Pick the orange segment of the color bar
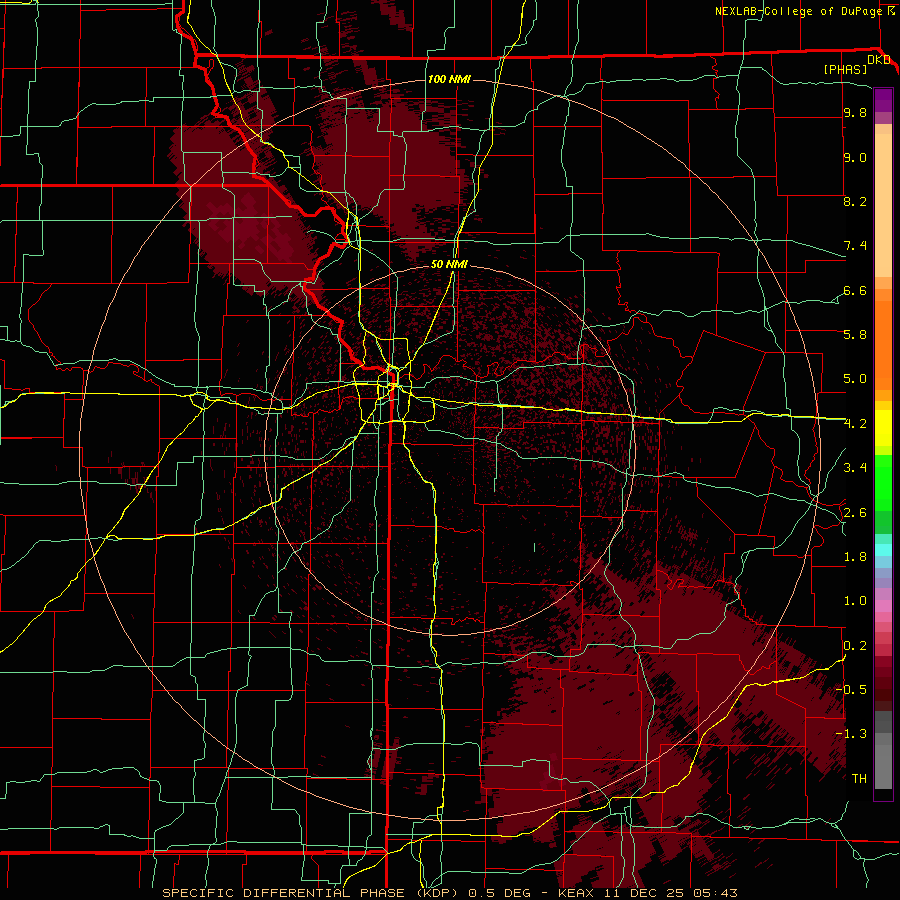The image size is (900, 900). 883,344
